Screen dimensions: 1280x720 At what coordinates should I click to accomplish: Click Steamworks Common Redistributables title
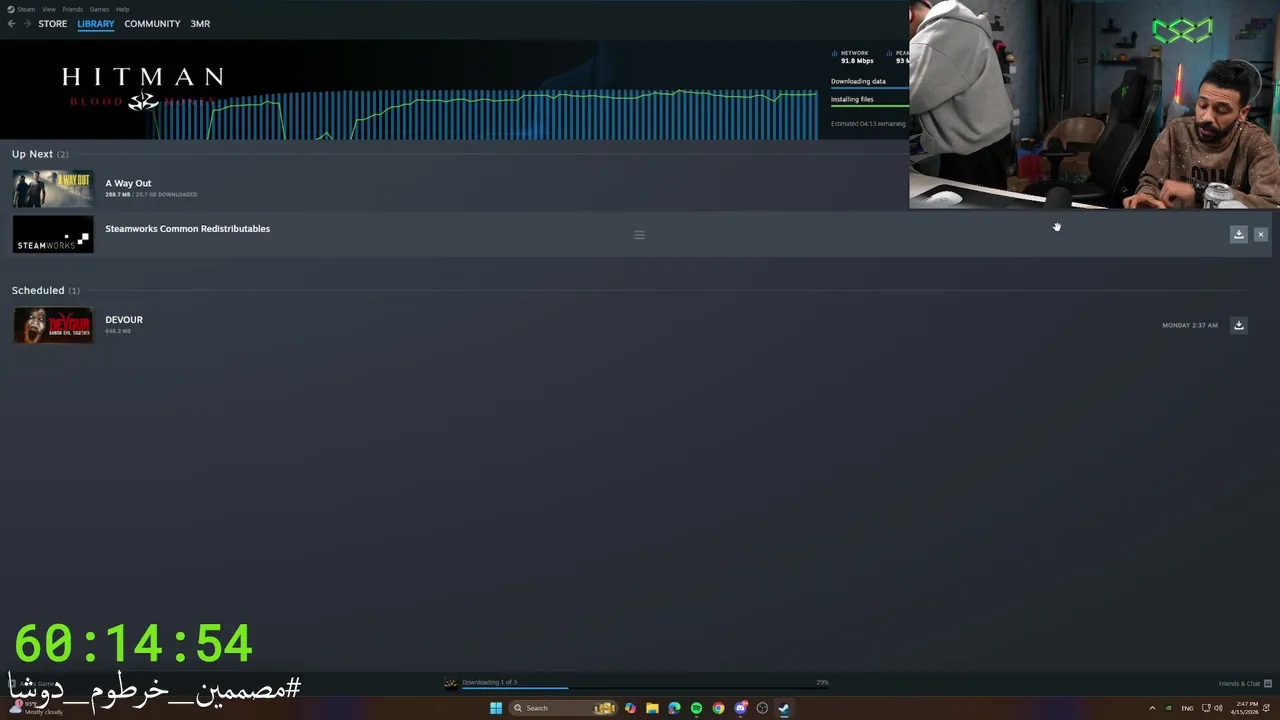(x=187, y=229)
